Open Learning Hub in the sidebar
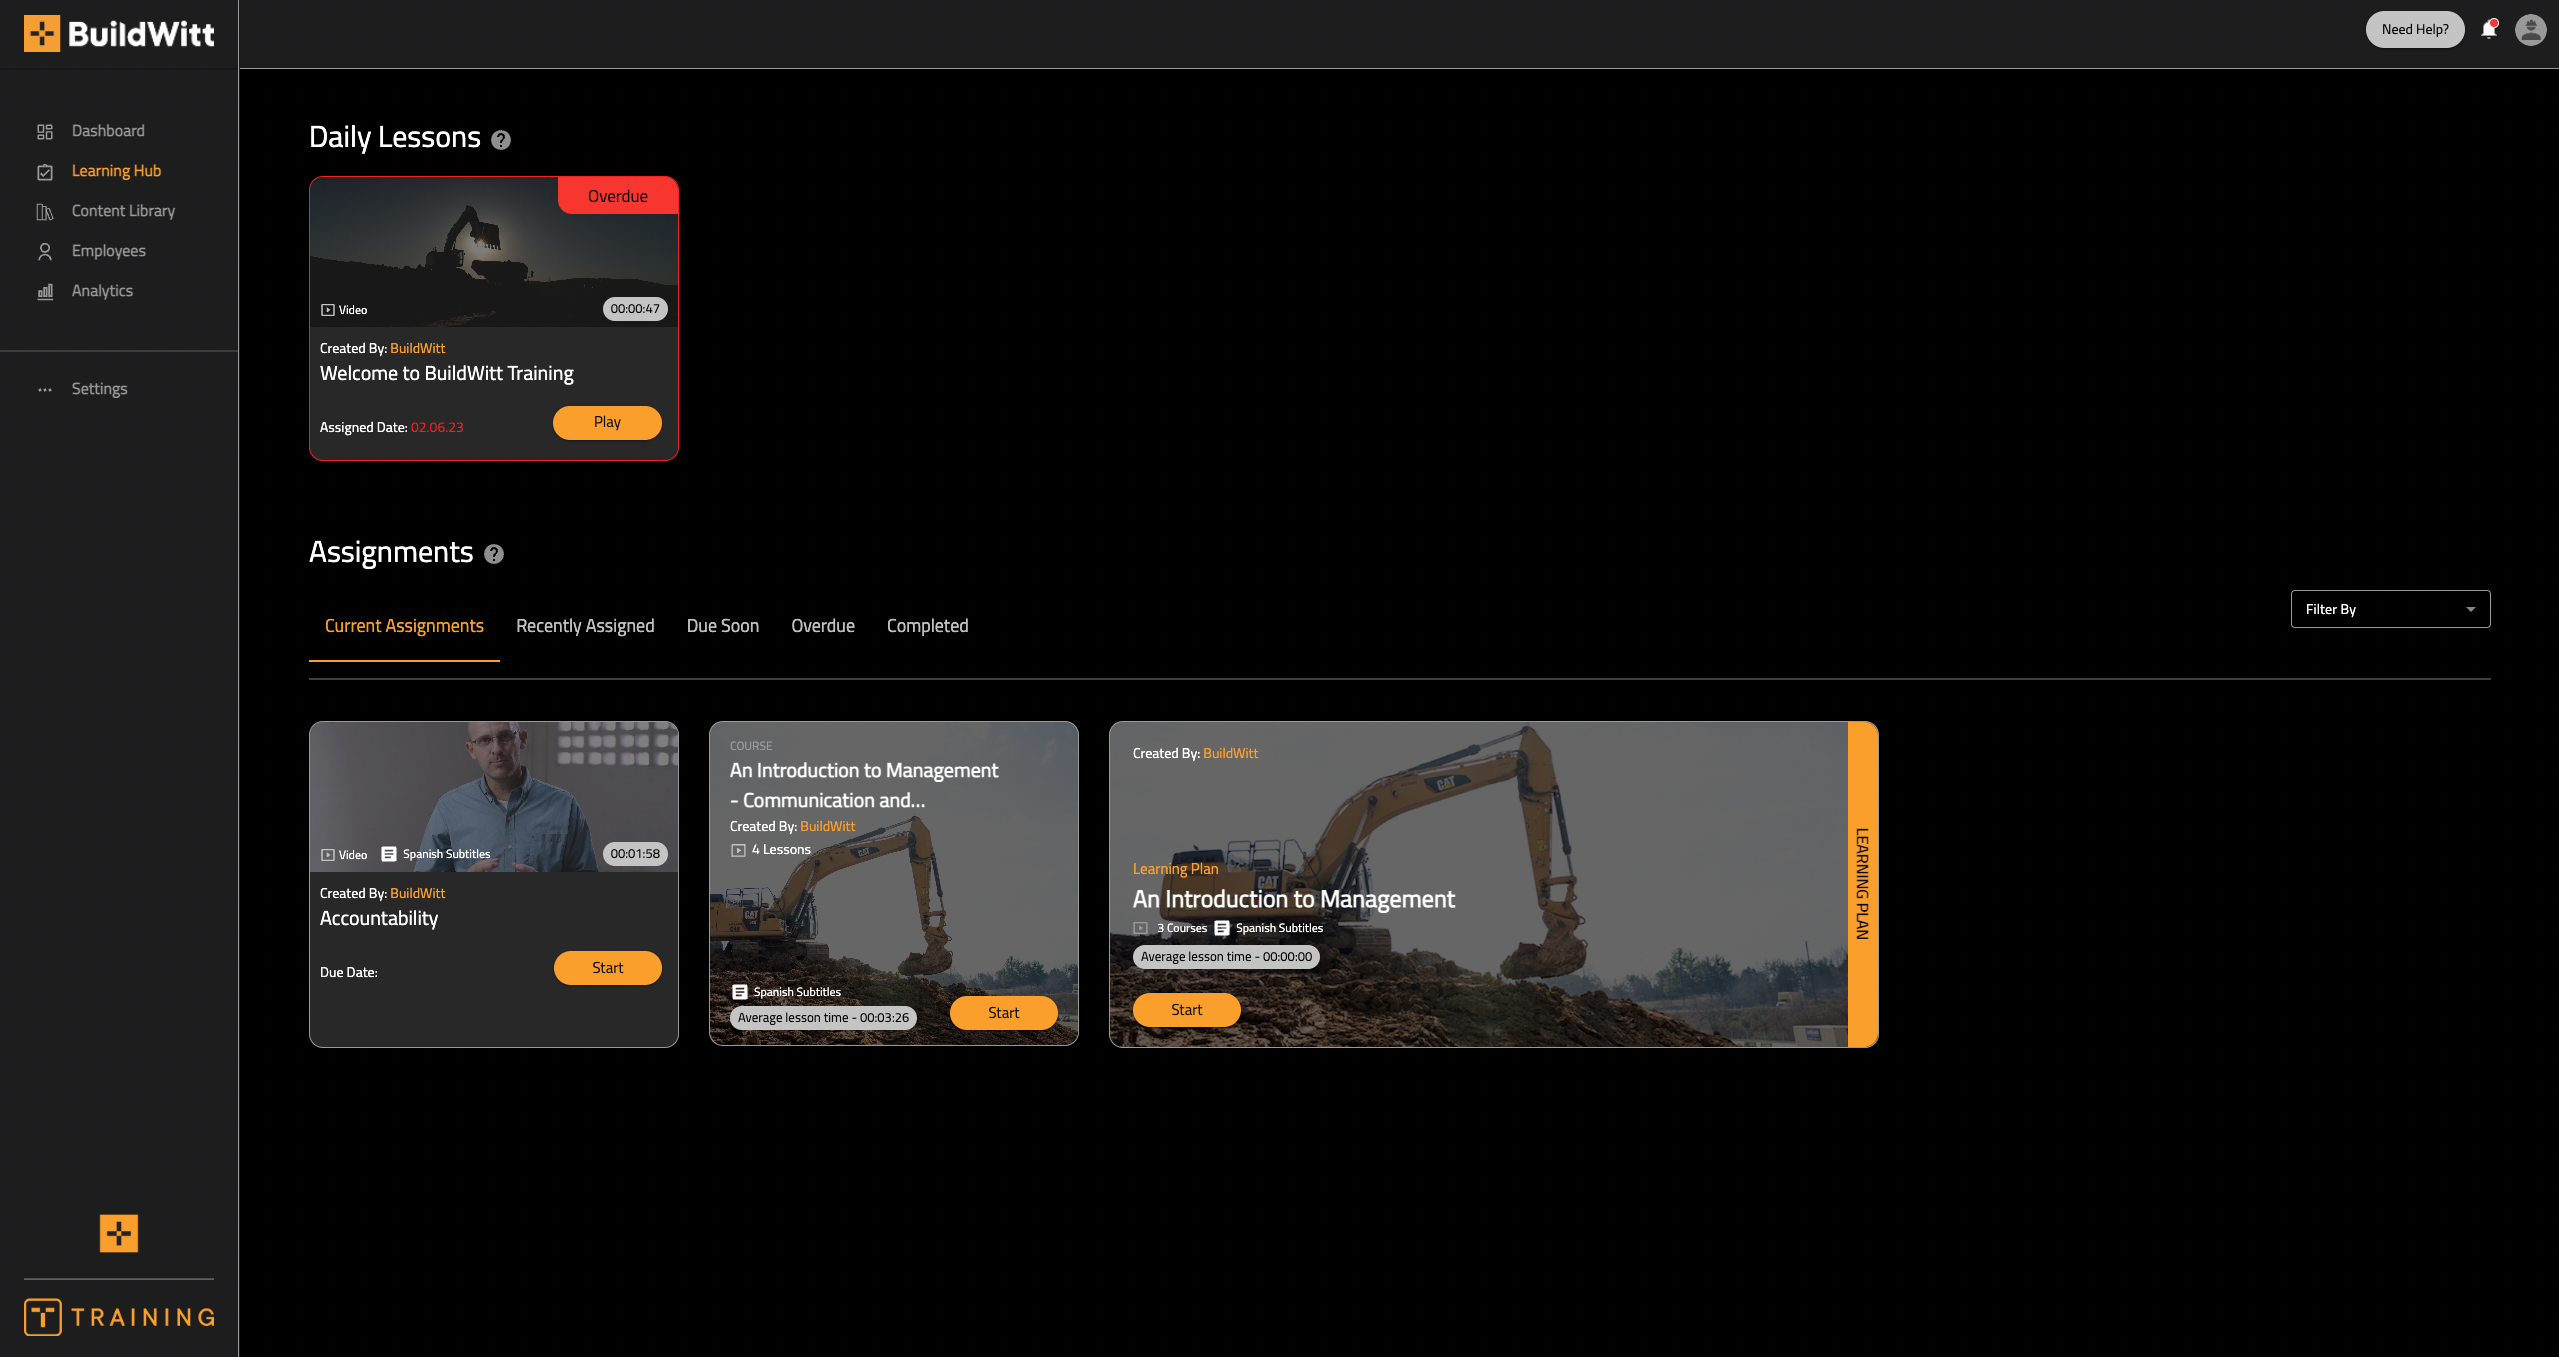The width and height of the screenshot is (2559, 1357). pyautogui.click(x=116, y=171)
